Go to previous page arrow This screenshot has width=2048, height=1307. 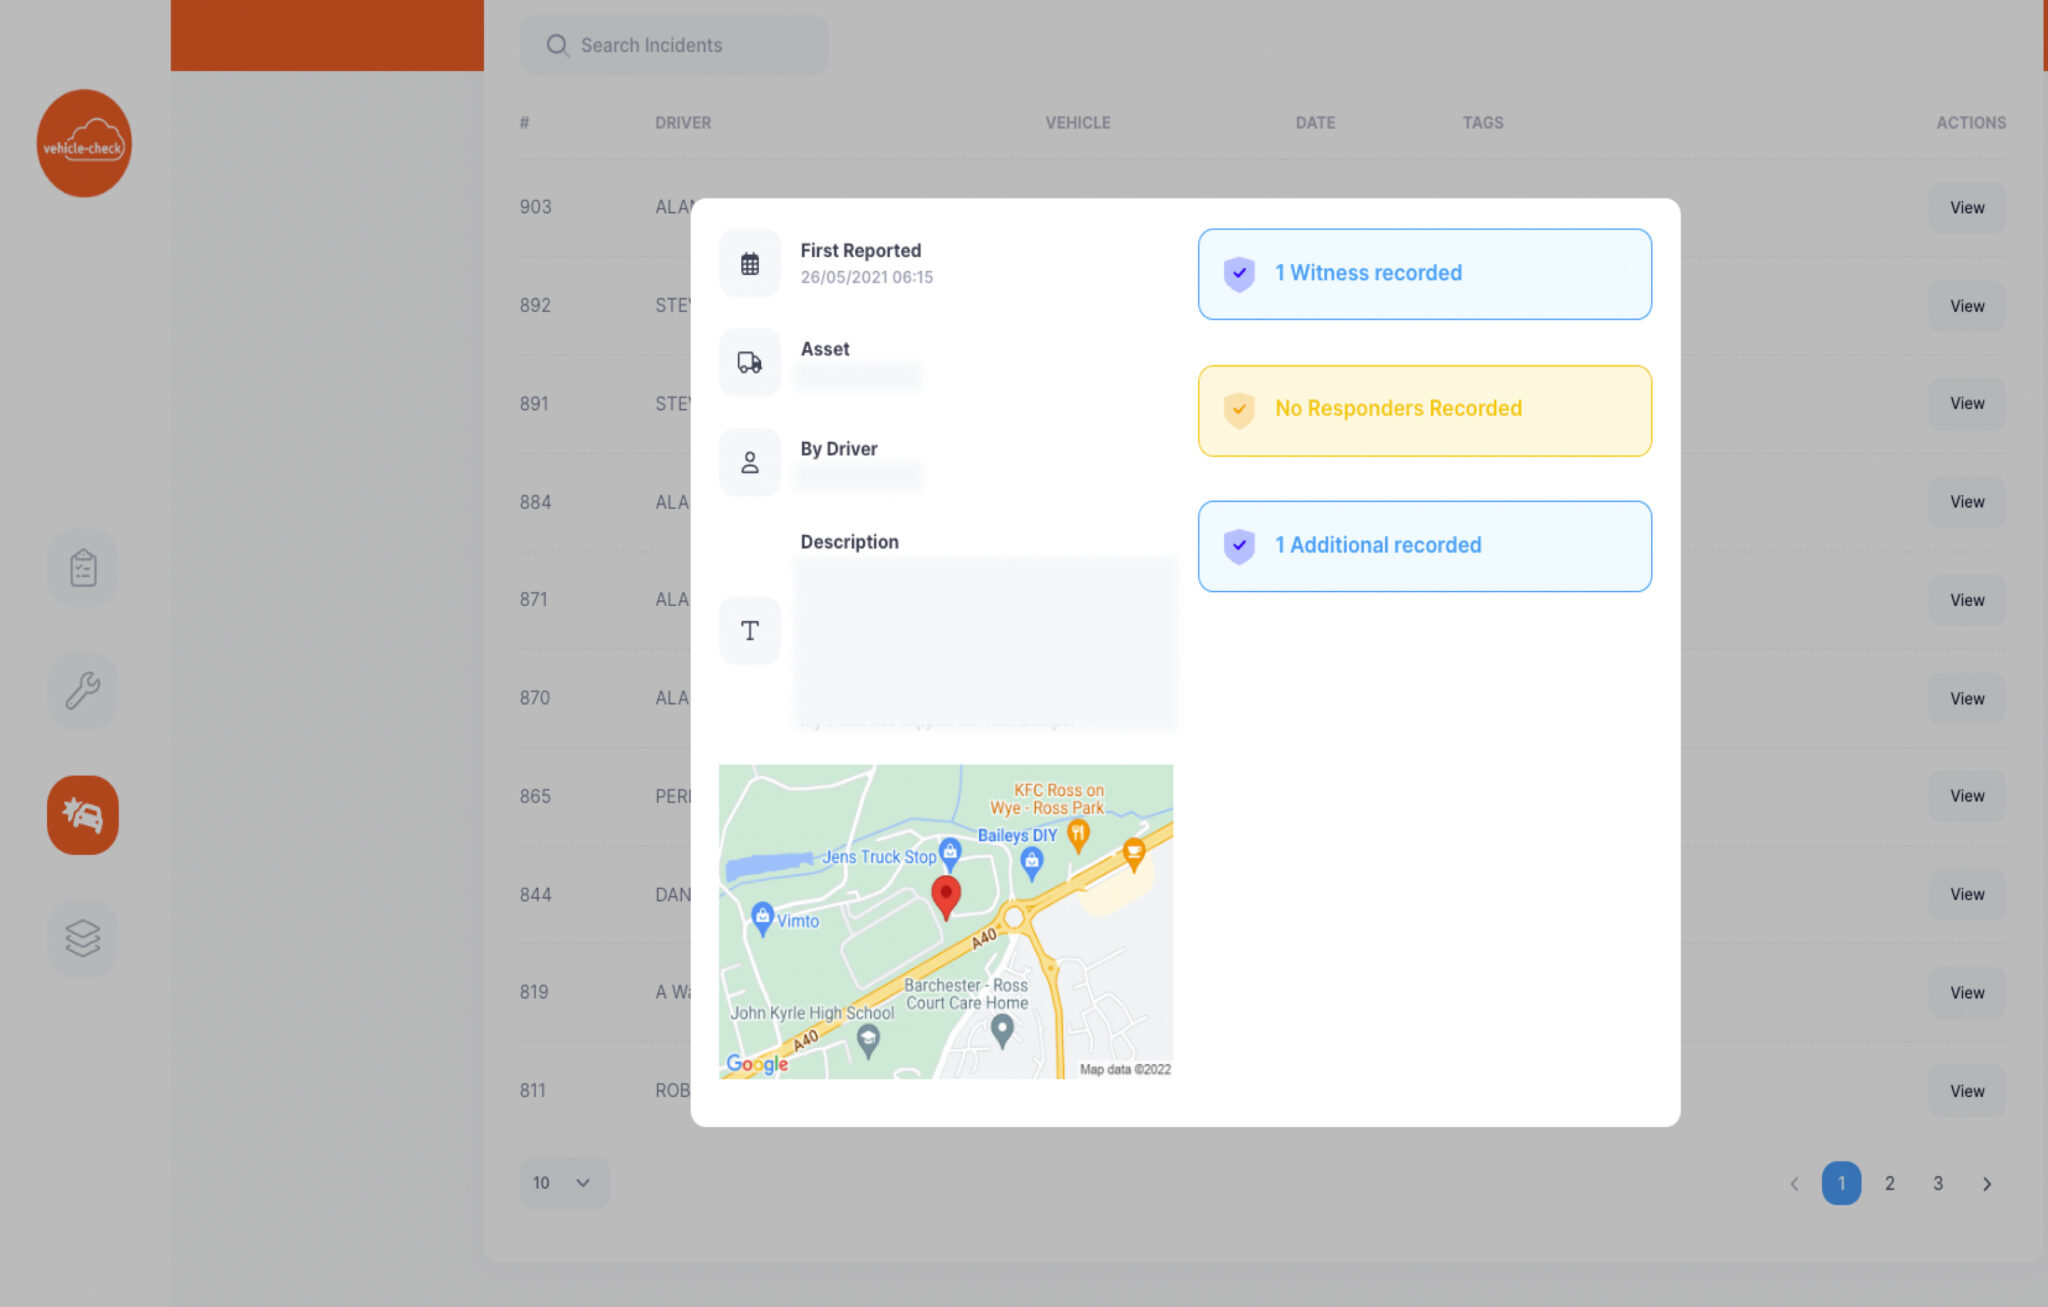1794,1183
